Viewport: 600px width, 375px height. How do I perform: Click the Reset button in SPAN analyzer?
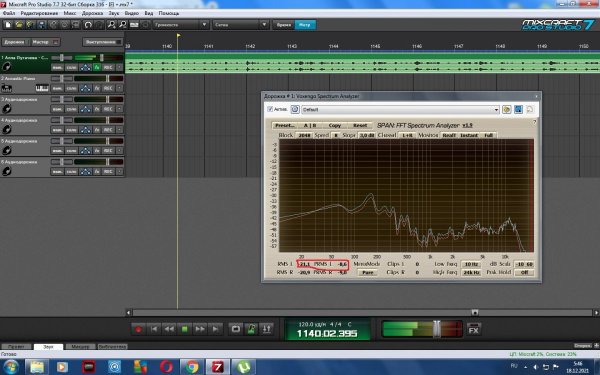(x=360, y=126)
